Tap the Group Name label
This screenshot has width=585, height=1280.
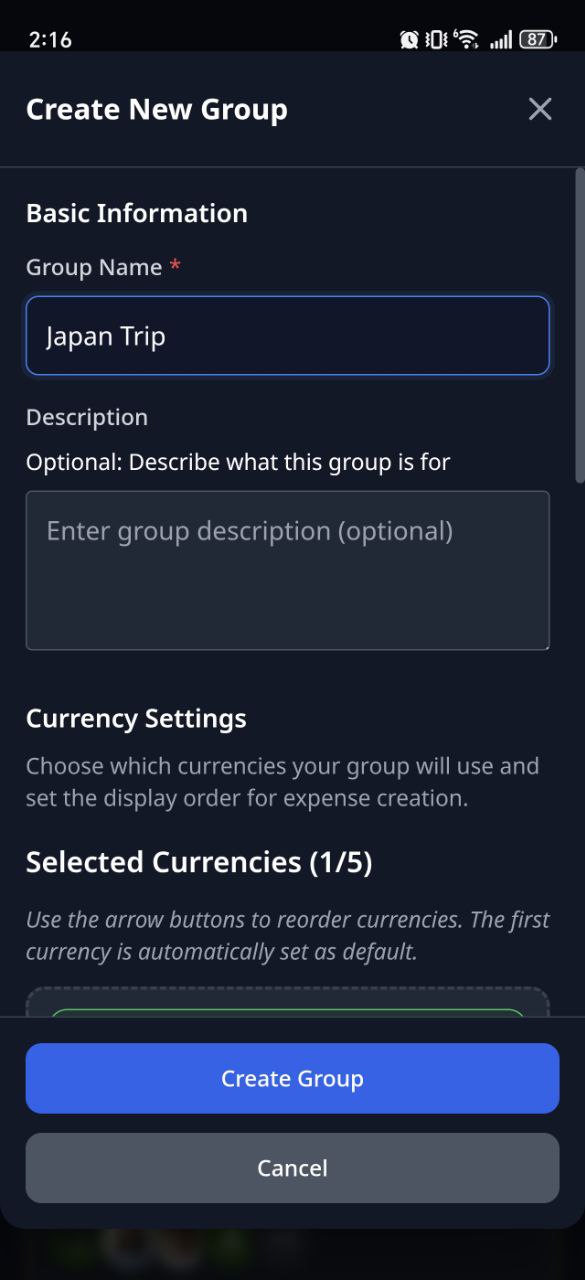click(92, 267)
